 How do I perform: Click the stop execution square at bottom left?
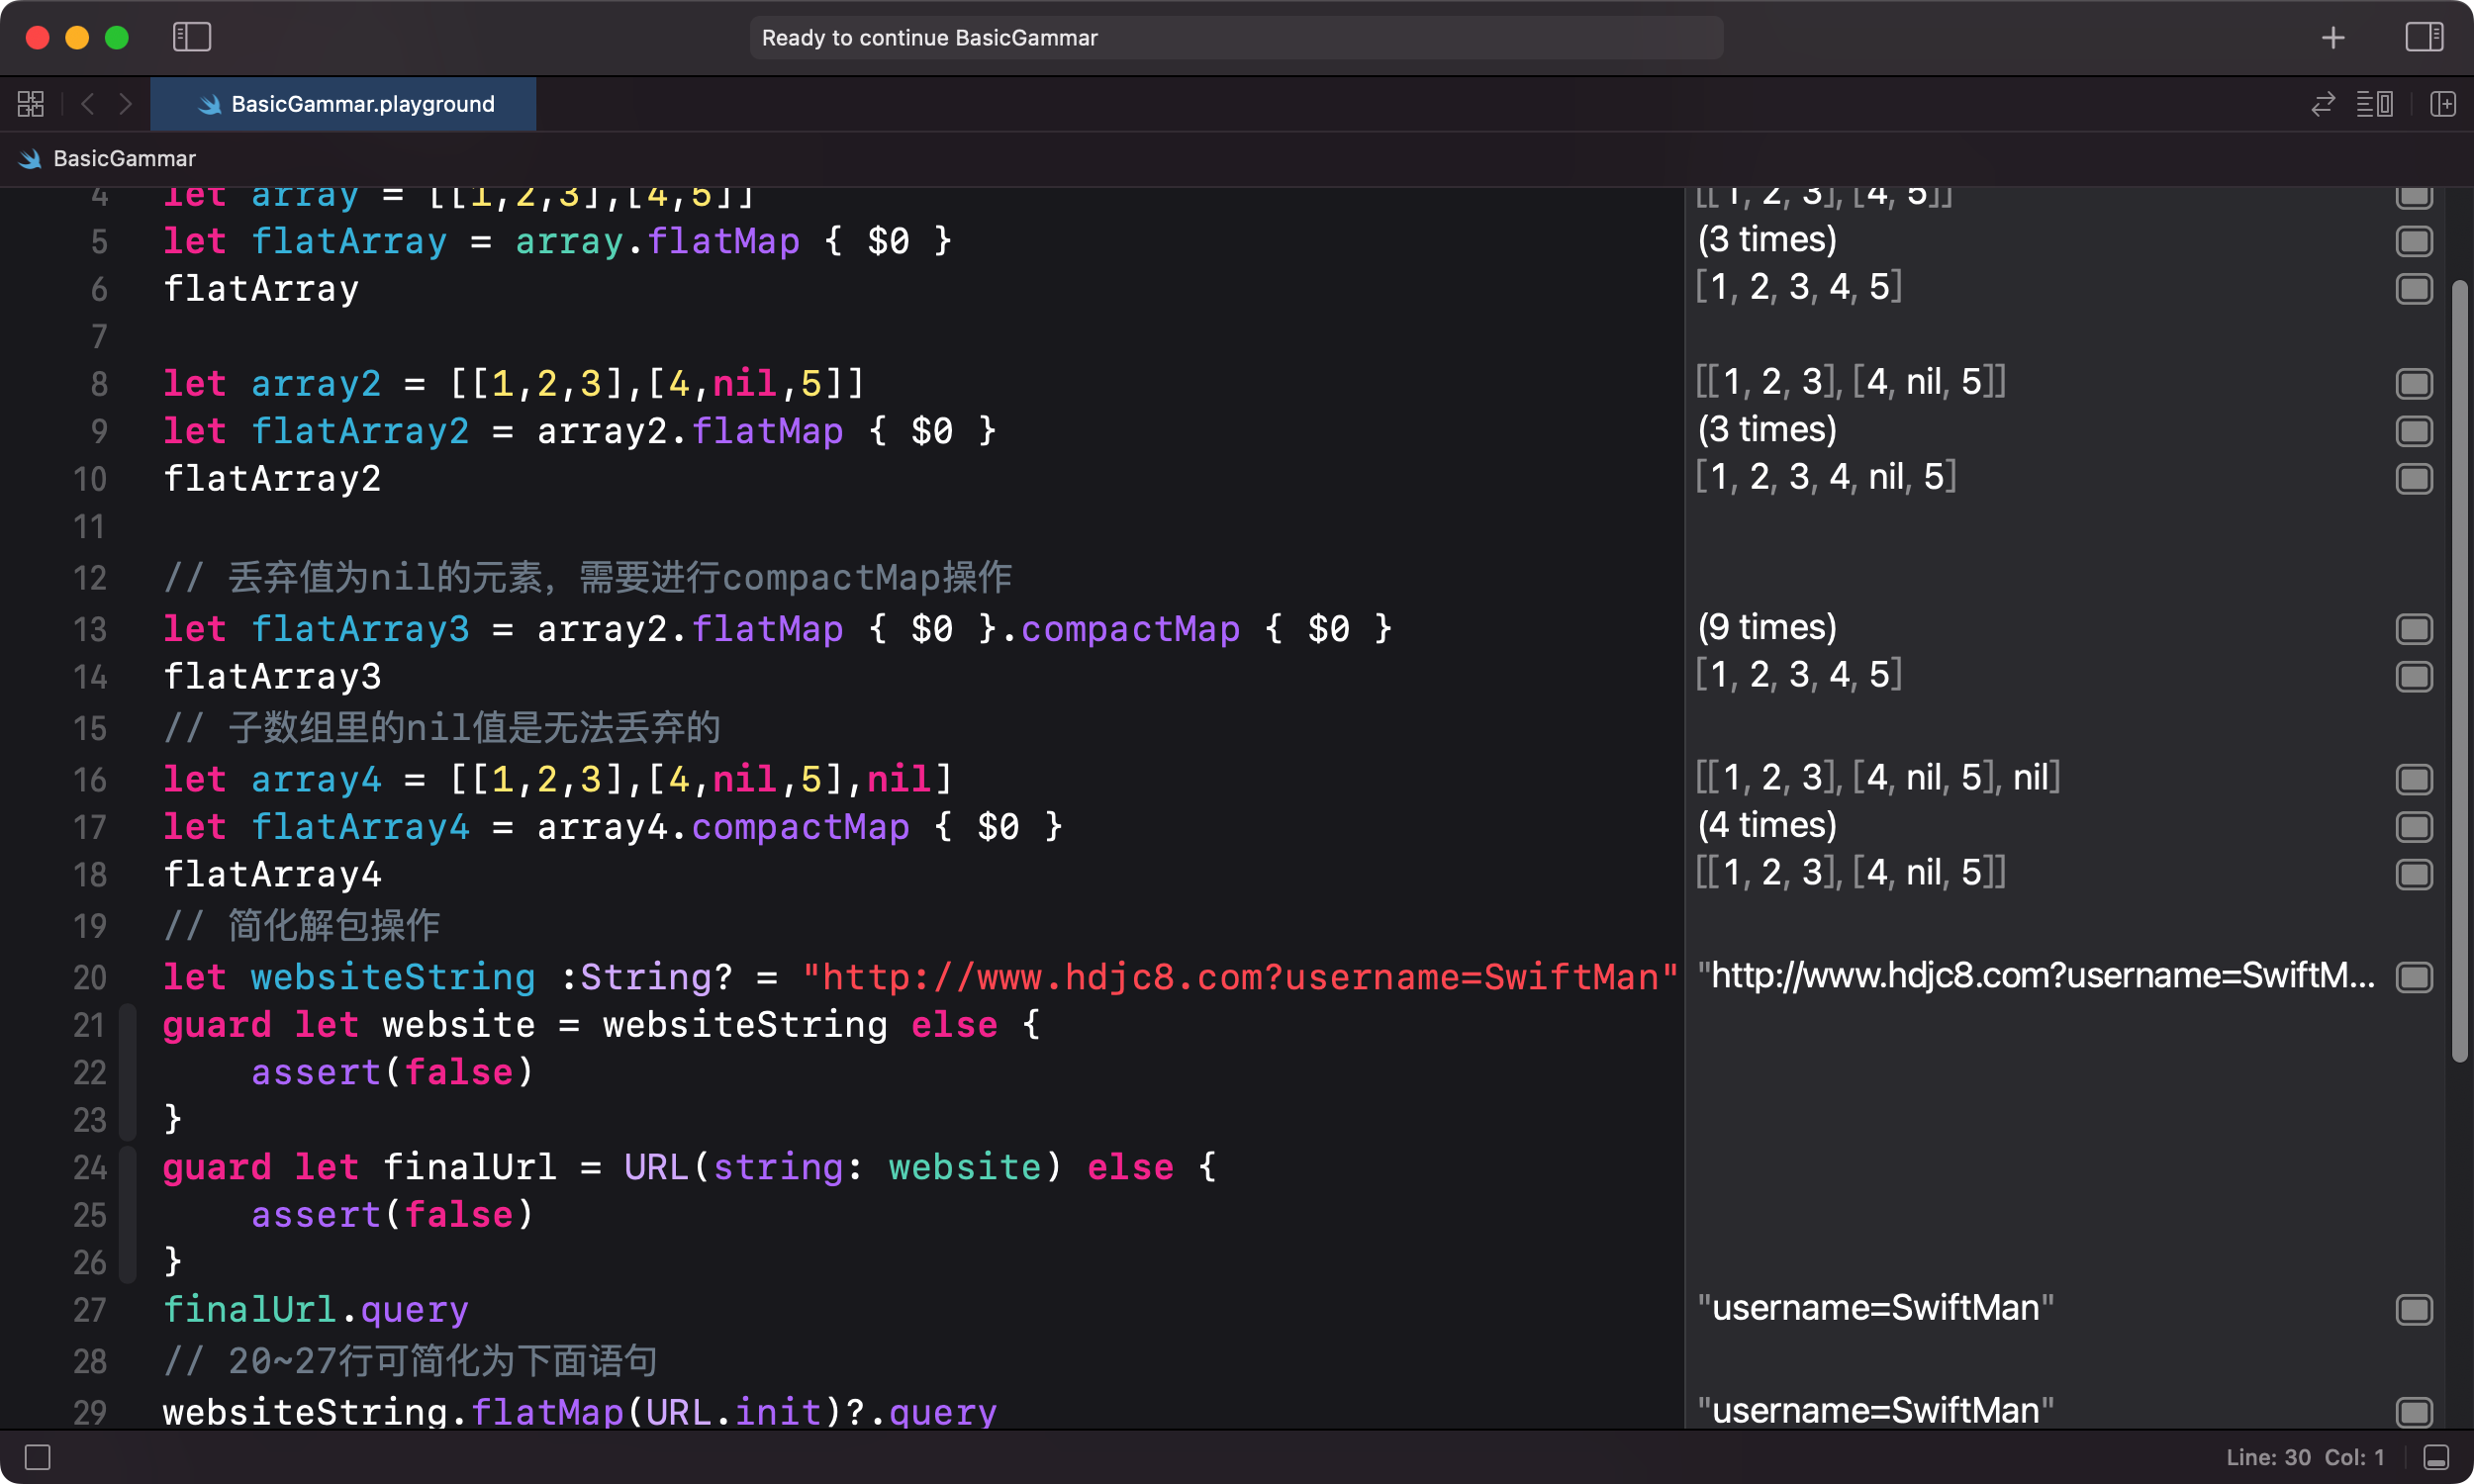pyautogui.click(x=38, y=1457)
